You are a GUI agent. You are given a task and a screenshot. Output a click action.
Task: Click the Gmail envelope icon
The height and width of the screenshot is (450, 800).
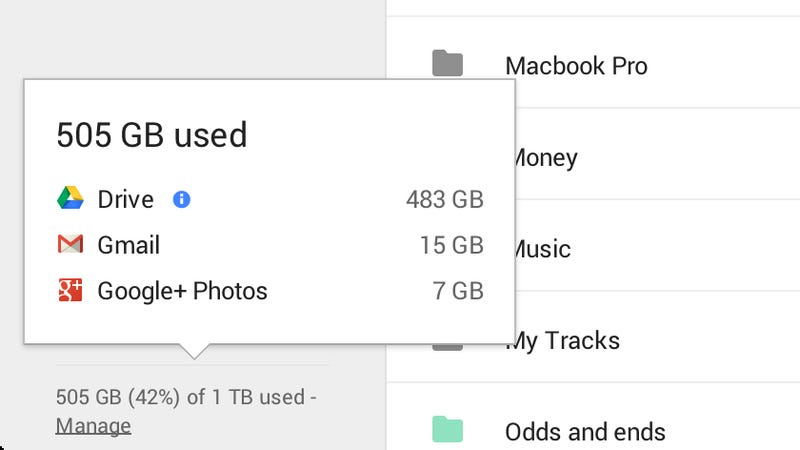70,244
